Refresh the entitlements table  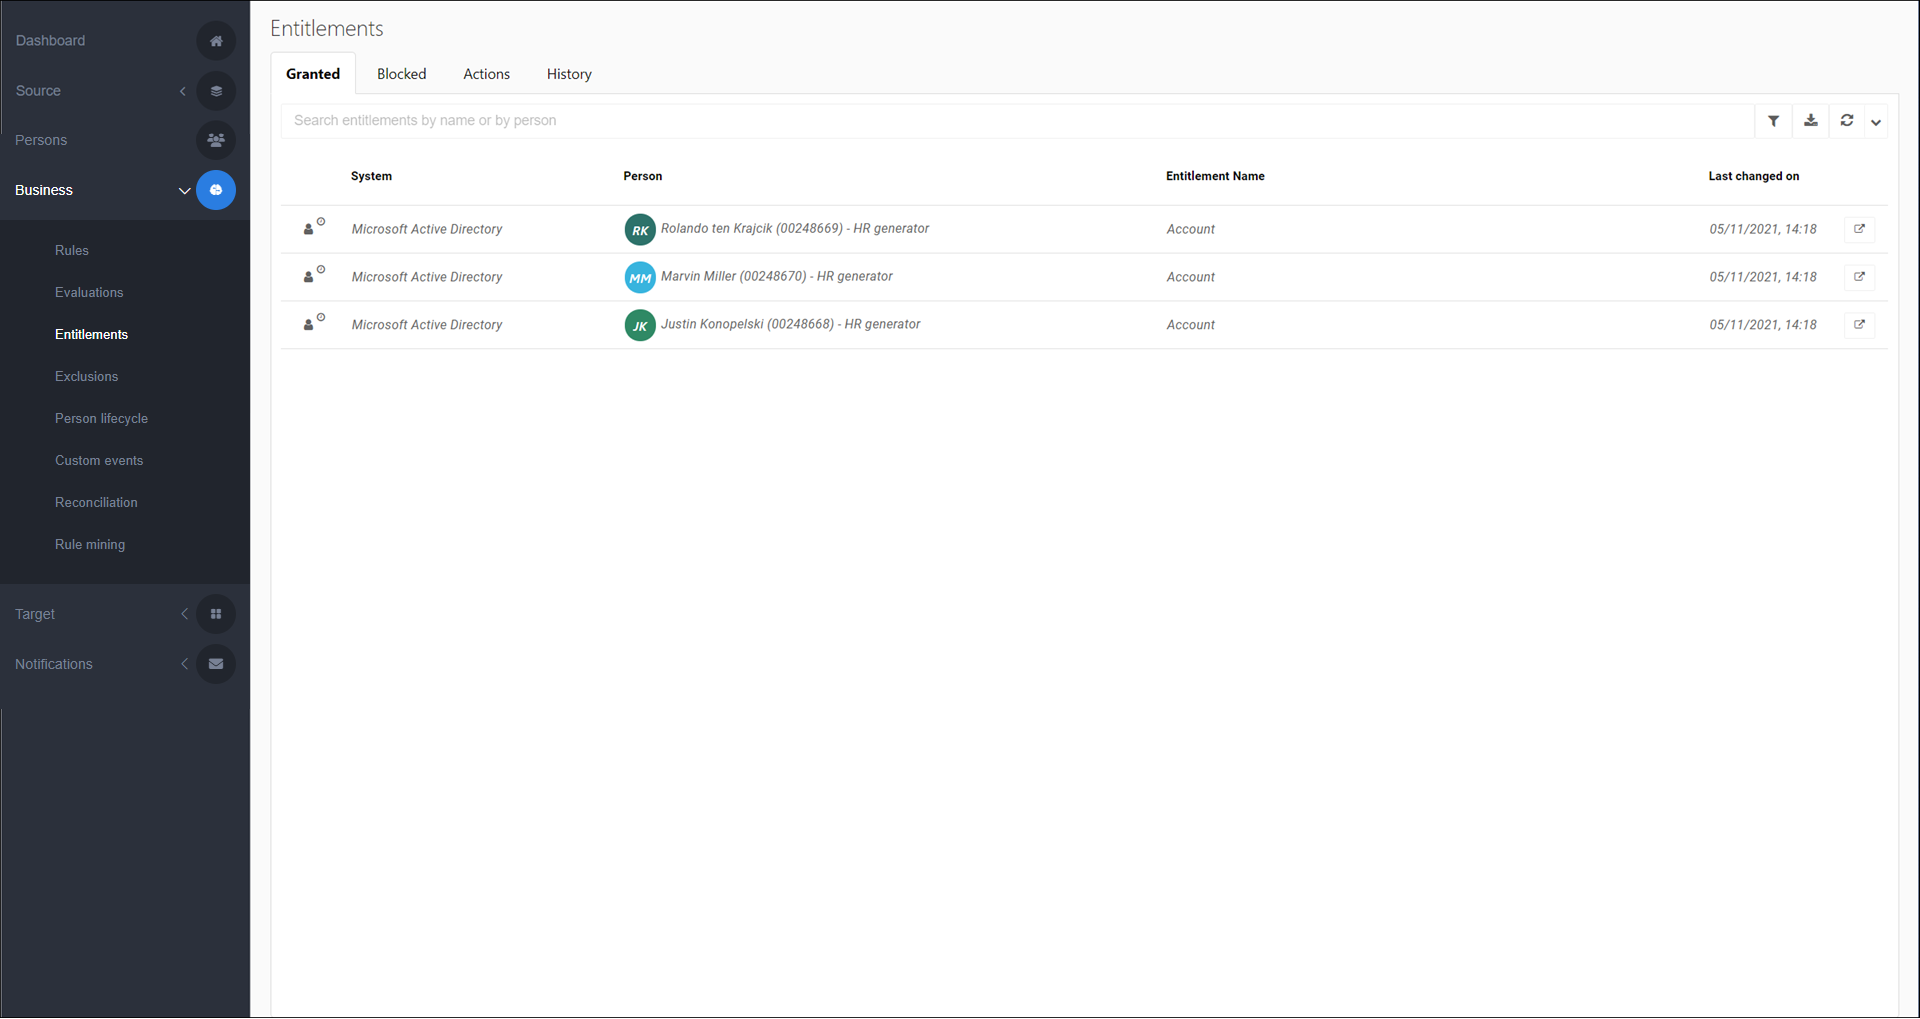pyautogui.click(x=1846, y=121)
